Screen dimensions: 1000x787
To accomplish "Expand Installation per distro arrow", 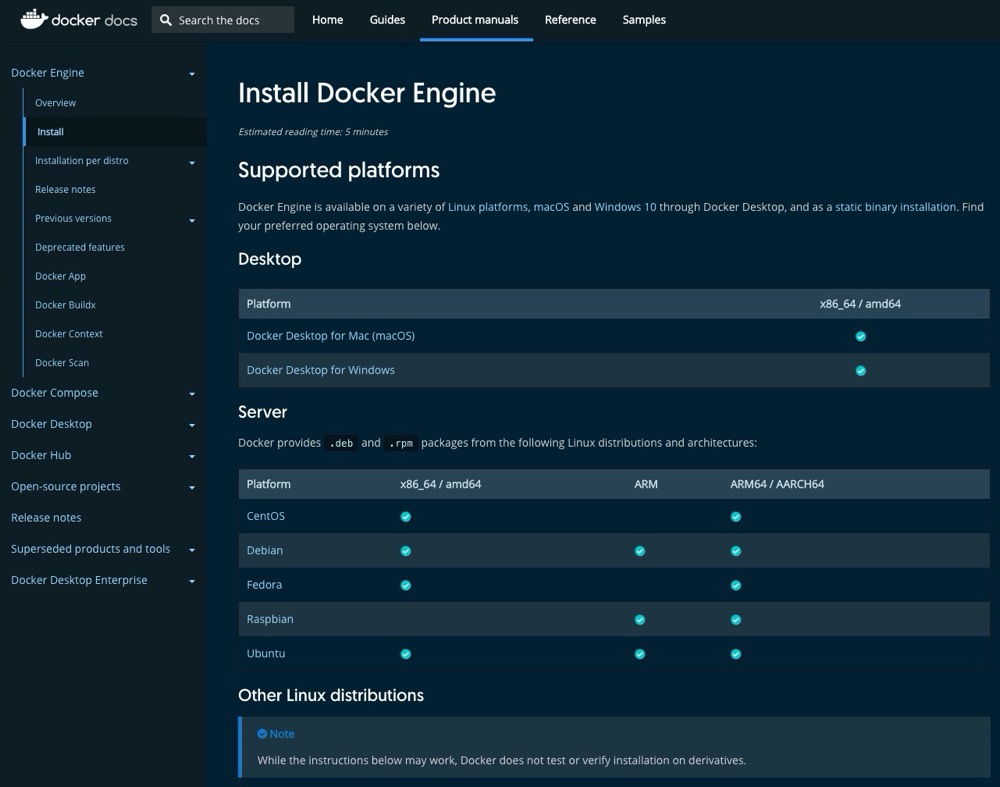I will click(x=192, y=163).
